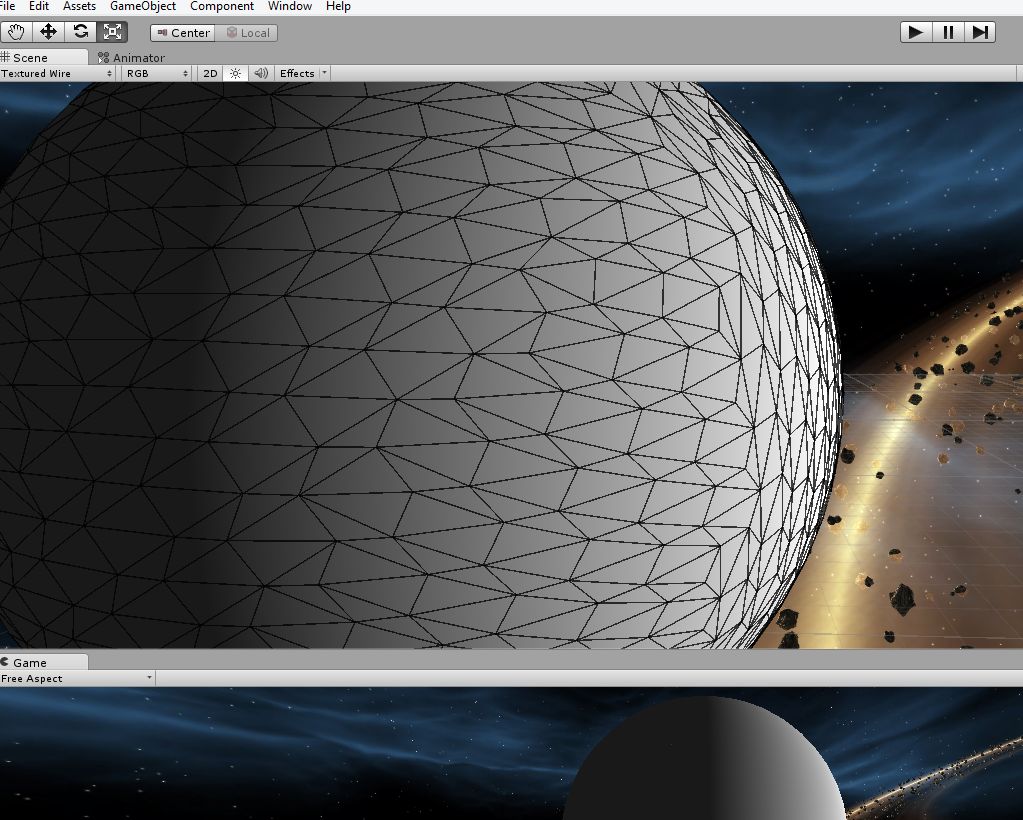Open the Textured Wire draw mode dropdown
1023x820 pixels.
click(57, 74)
